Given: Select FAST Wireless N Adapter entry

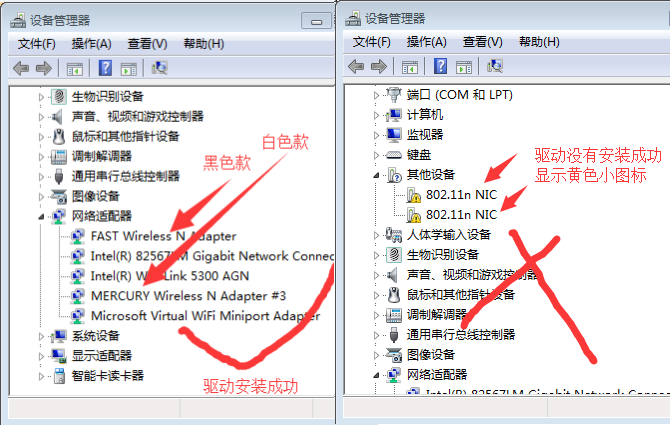Looking at the screenshot, I should coord(163,236).
